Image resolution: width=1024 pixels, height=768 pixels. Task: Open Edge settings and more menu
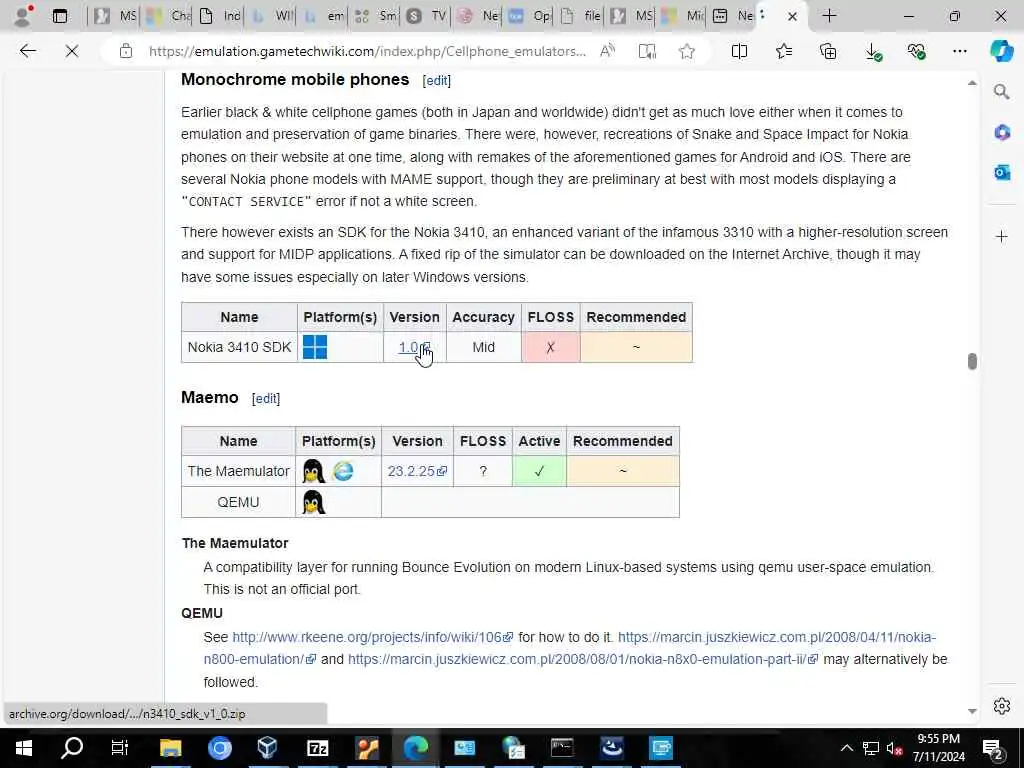(x=959, y=51)
